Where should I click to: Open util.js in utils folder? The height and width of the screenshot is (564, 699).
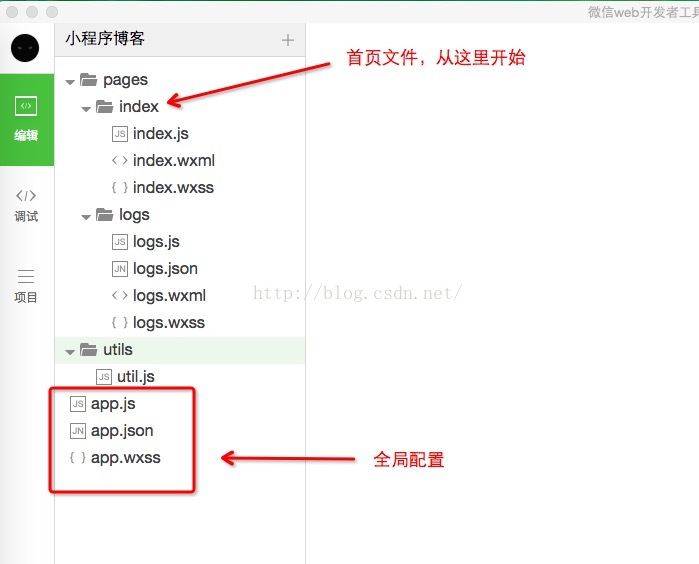(135, 377)
